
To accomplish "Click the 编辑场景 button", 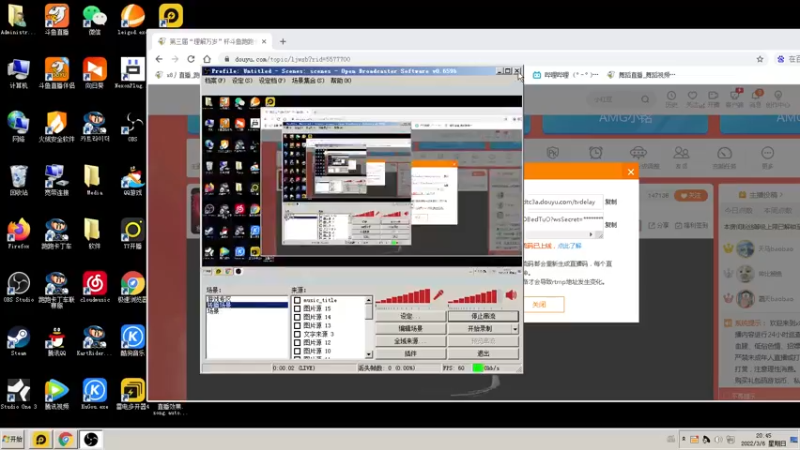I will coord(410,329).
